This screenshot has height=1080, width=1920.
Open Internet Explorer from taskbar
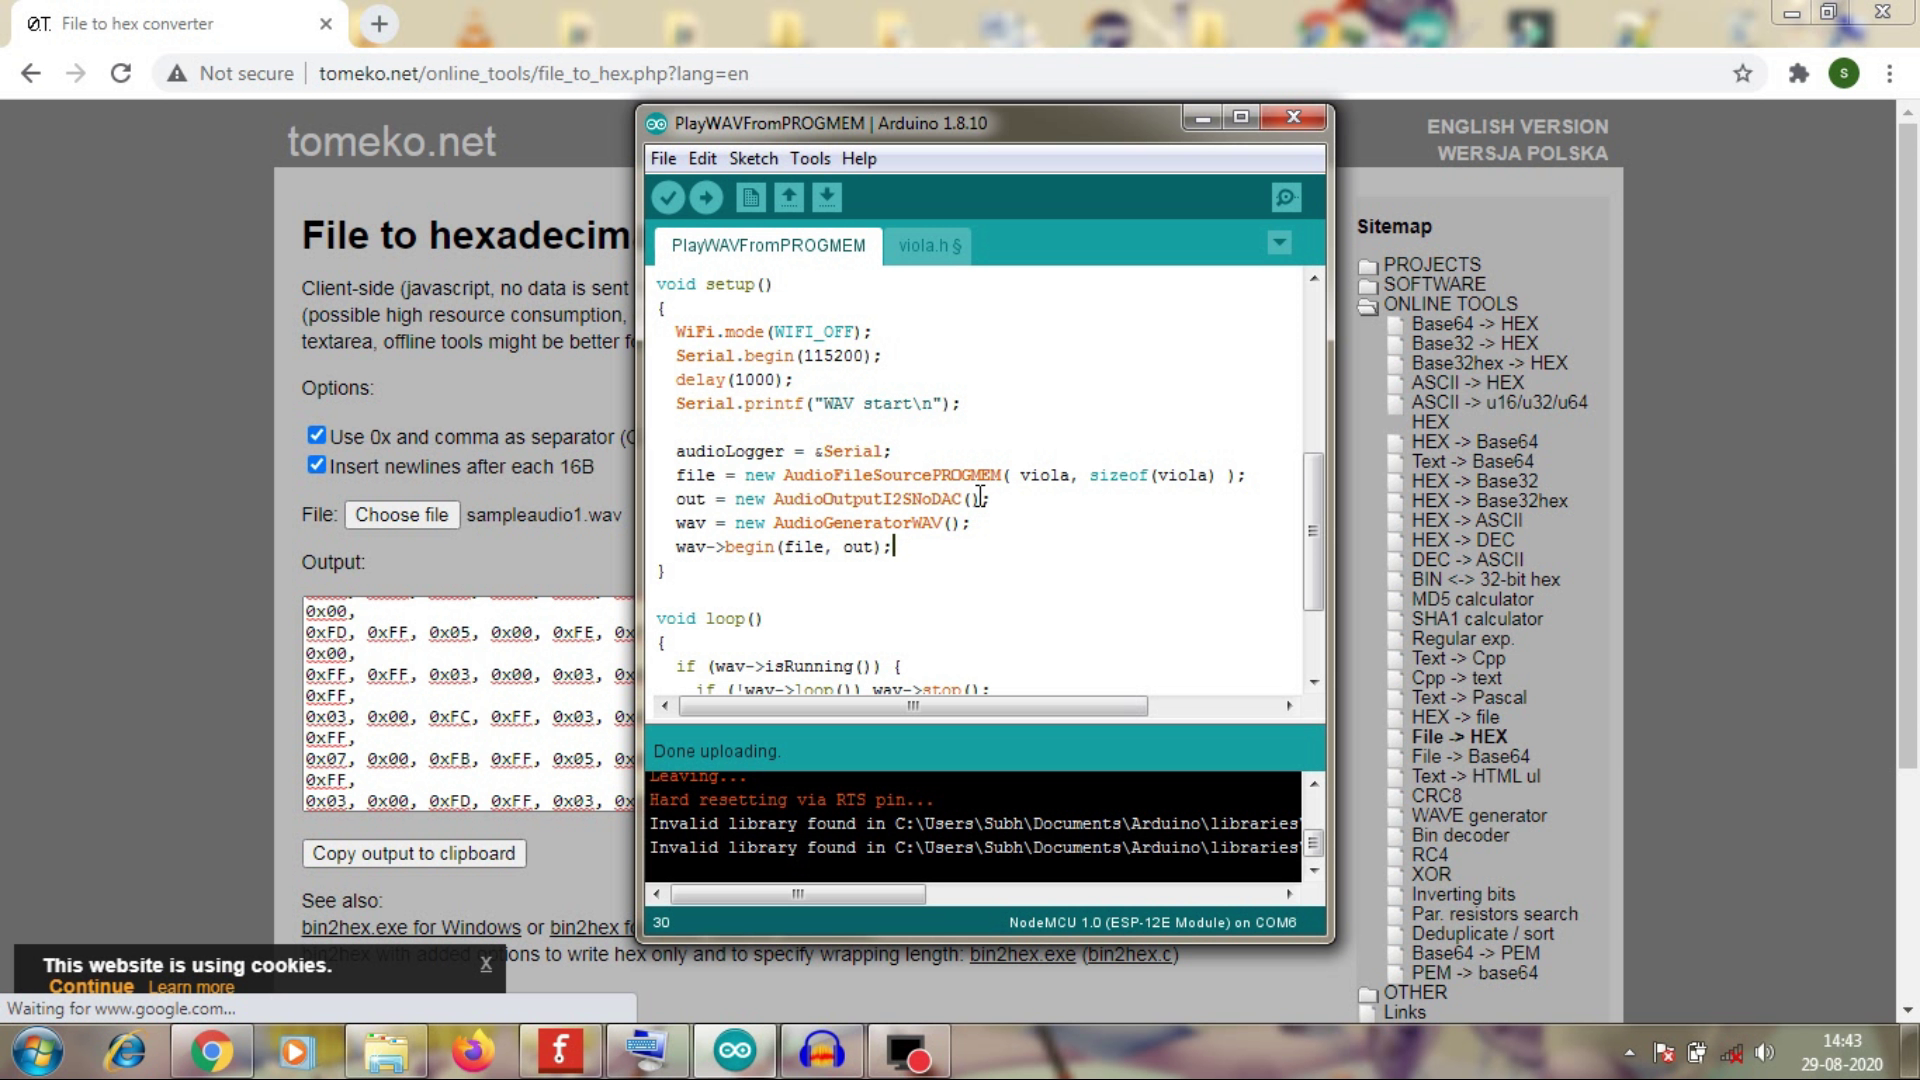[126, 1052]
